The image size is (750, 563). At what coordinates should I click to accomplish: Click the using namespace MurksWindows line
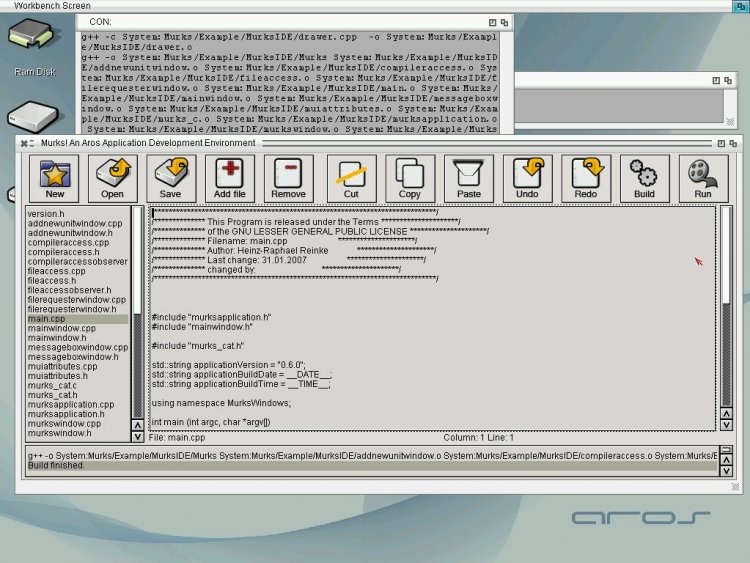[221, 403]
